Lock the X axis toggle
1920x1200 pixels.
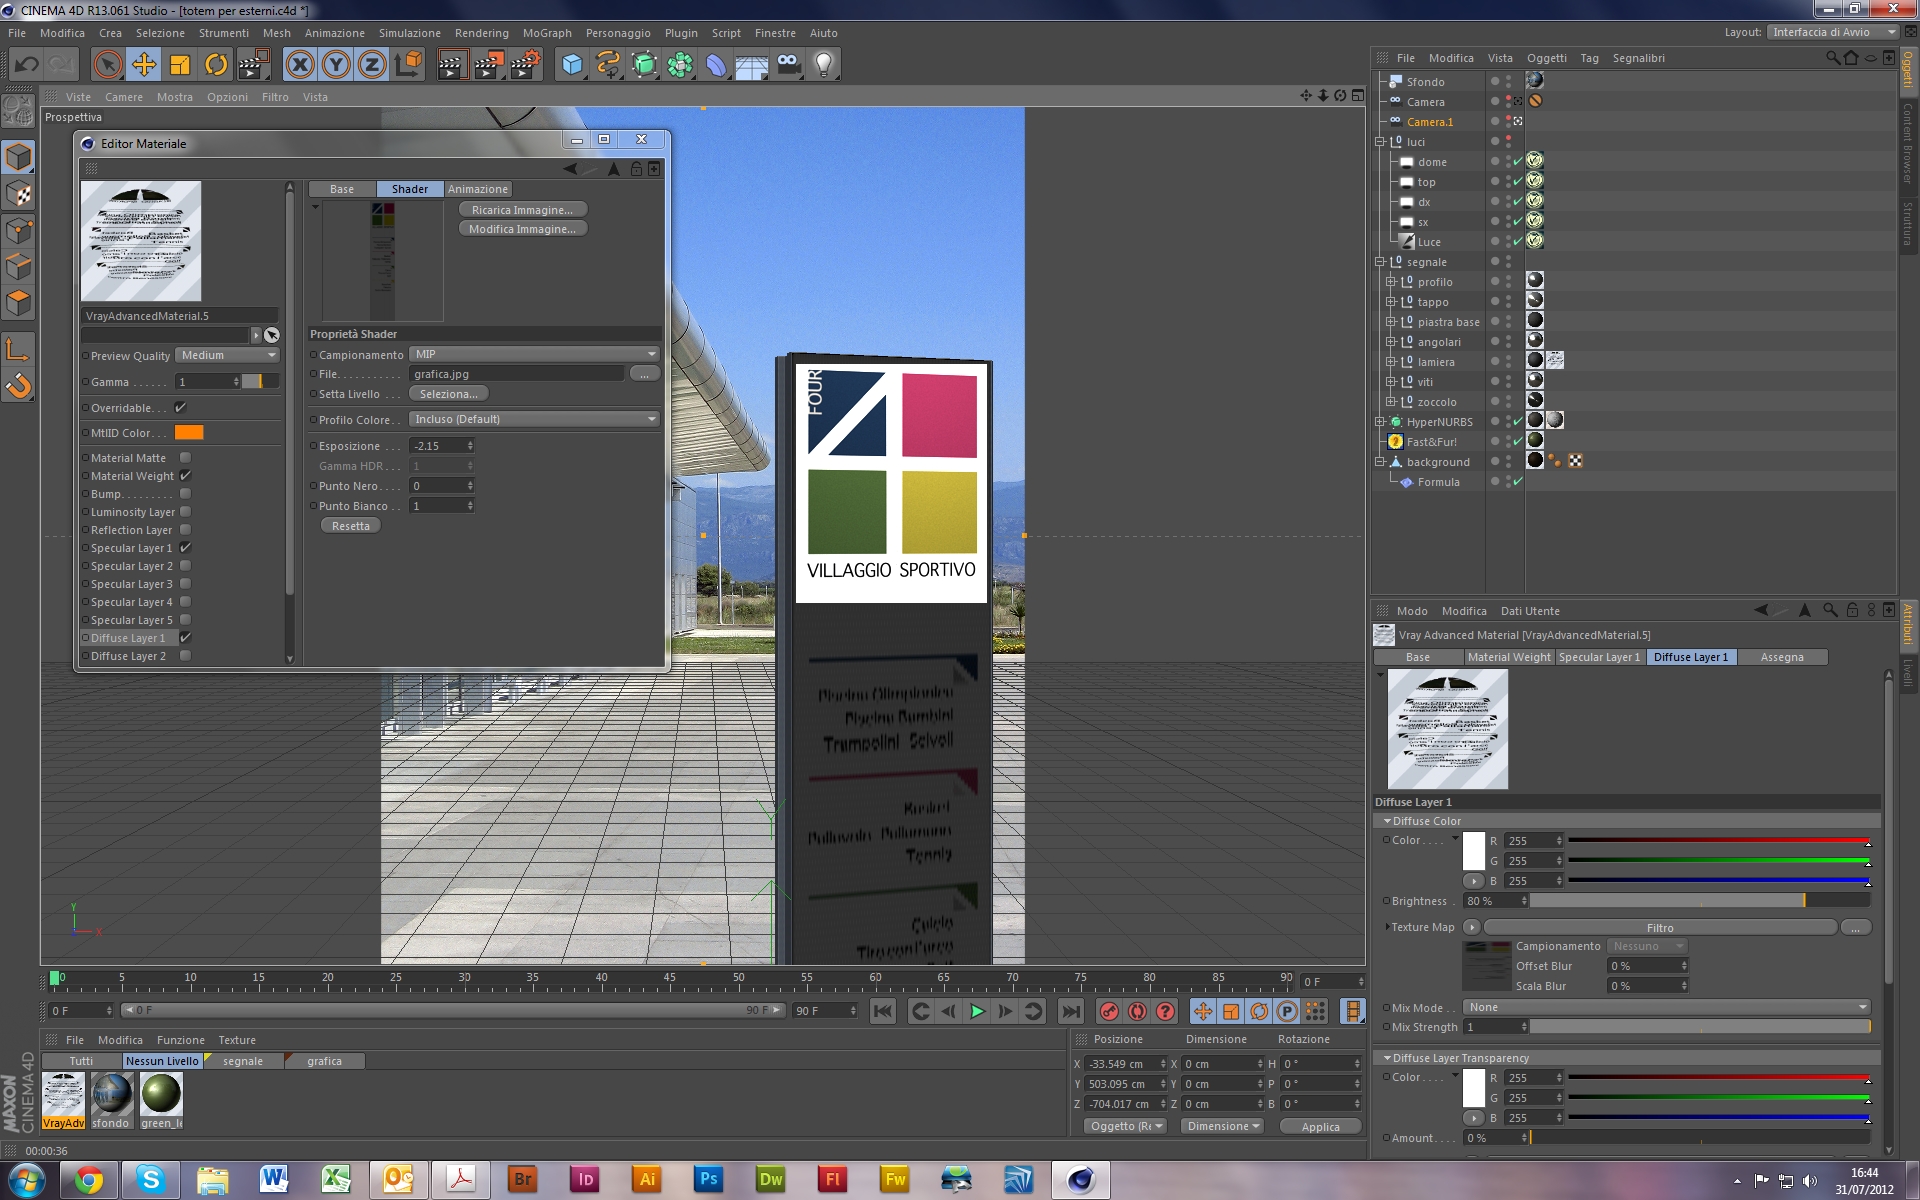pos(299,65)
